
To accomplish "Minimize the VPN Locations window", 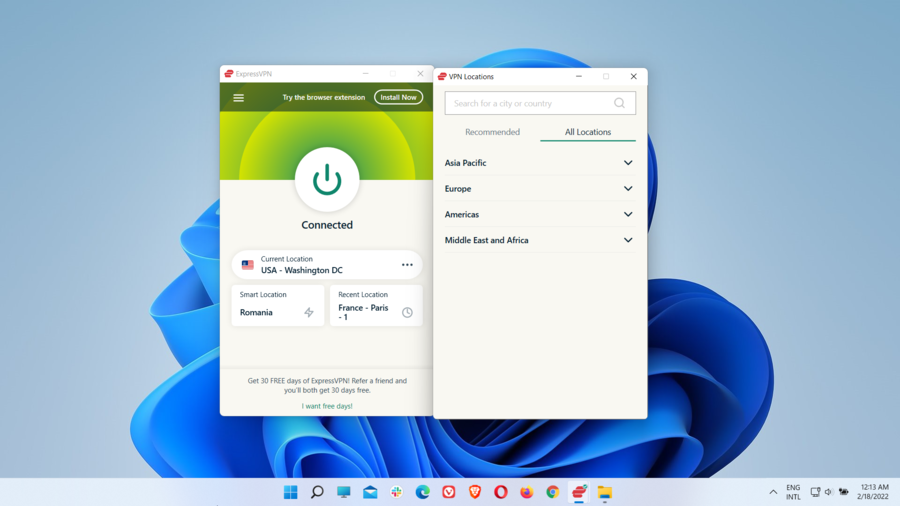I will [579, 76].
